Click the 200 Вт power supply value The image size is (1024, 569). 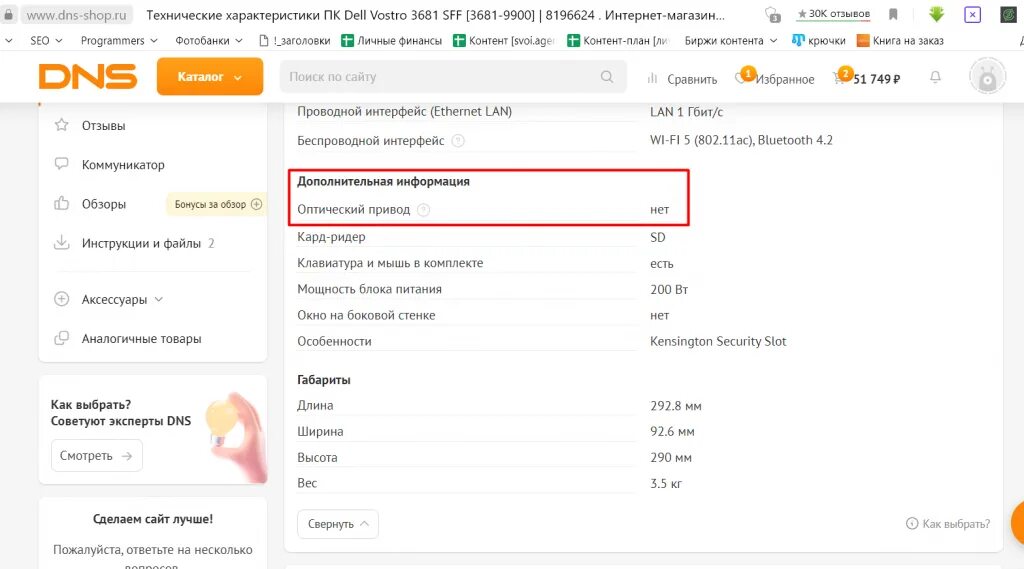point(669,289)
